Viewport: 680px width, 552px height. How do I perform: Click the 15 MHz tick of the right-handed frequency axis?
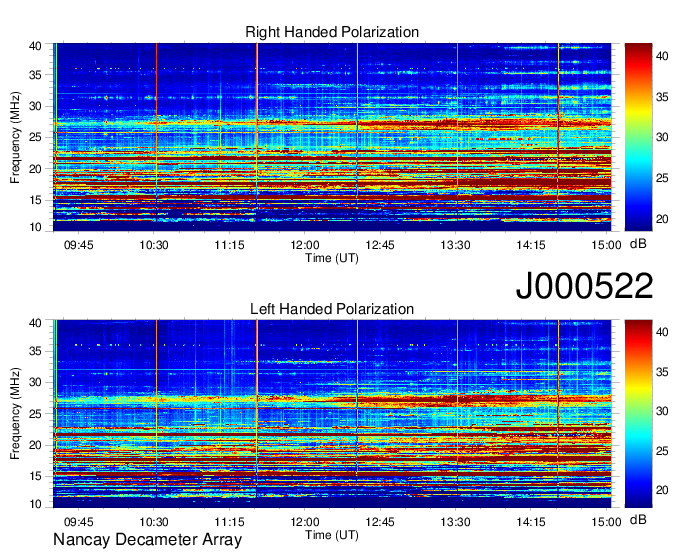point(35,200)
